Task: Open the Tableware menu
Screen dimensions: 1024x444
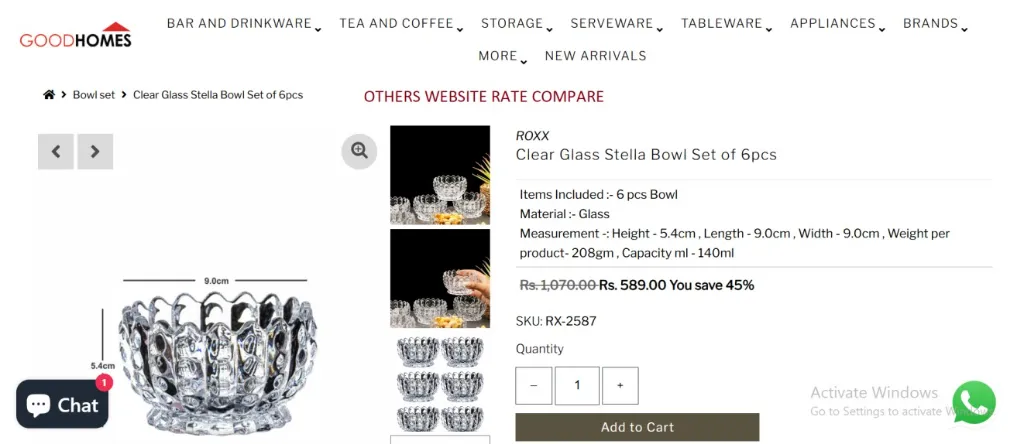Action: (x=725, y=24)
